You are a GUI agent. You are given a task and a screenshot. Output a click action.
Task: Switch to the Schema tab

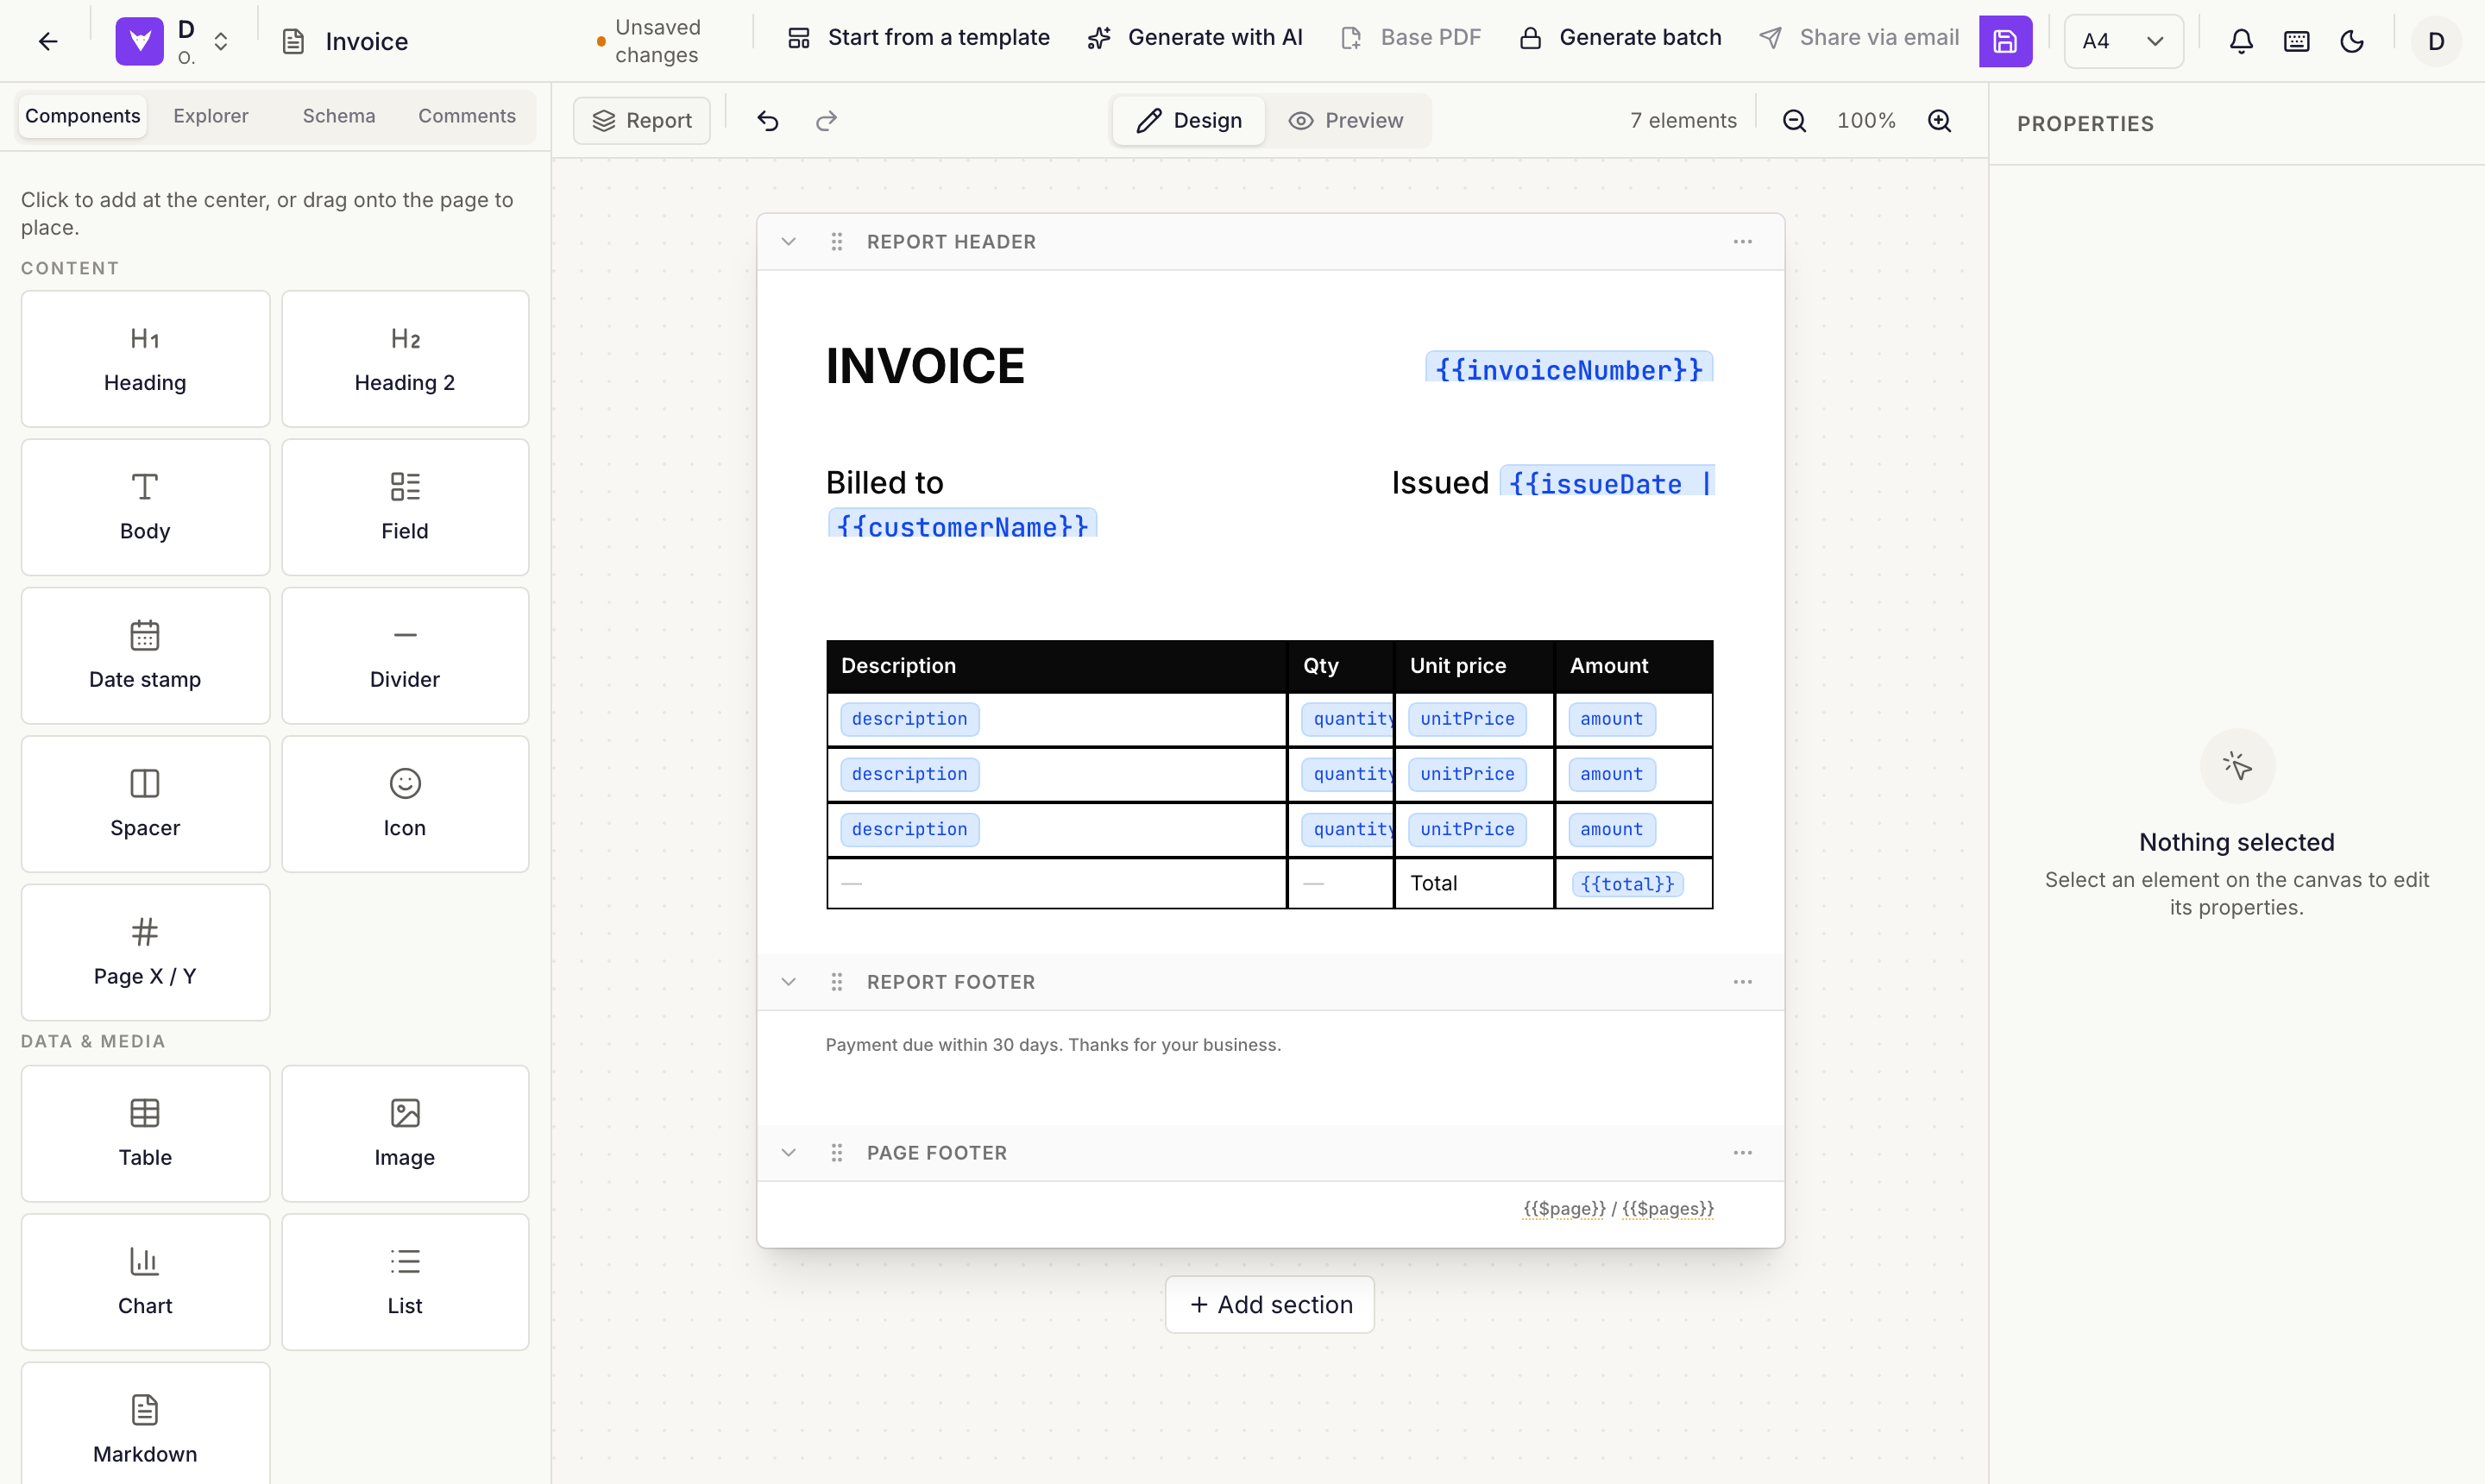point(339,116)
